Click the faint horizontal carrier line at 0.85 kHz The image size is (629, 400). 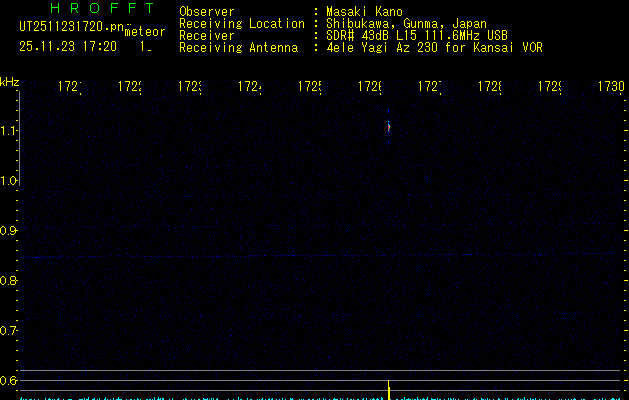pyautogui.click(x=317, y=255)
